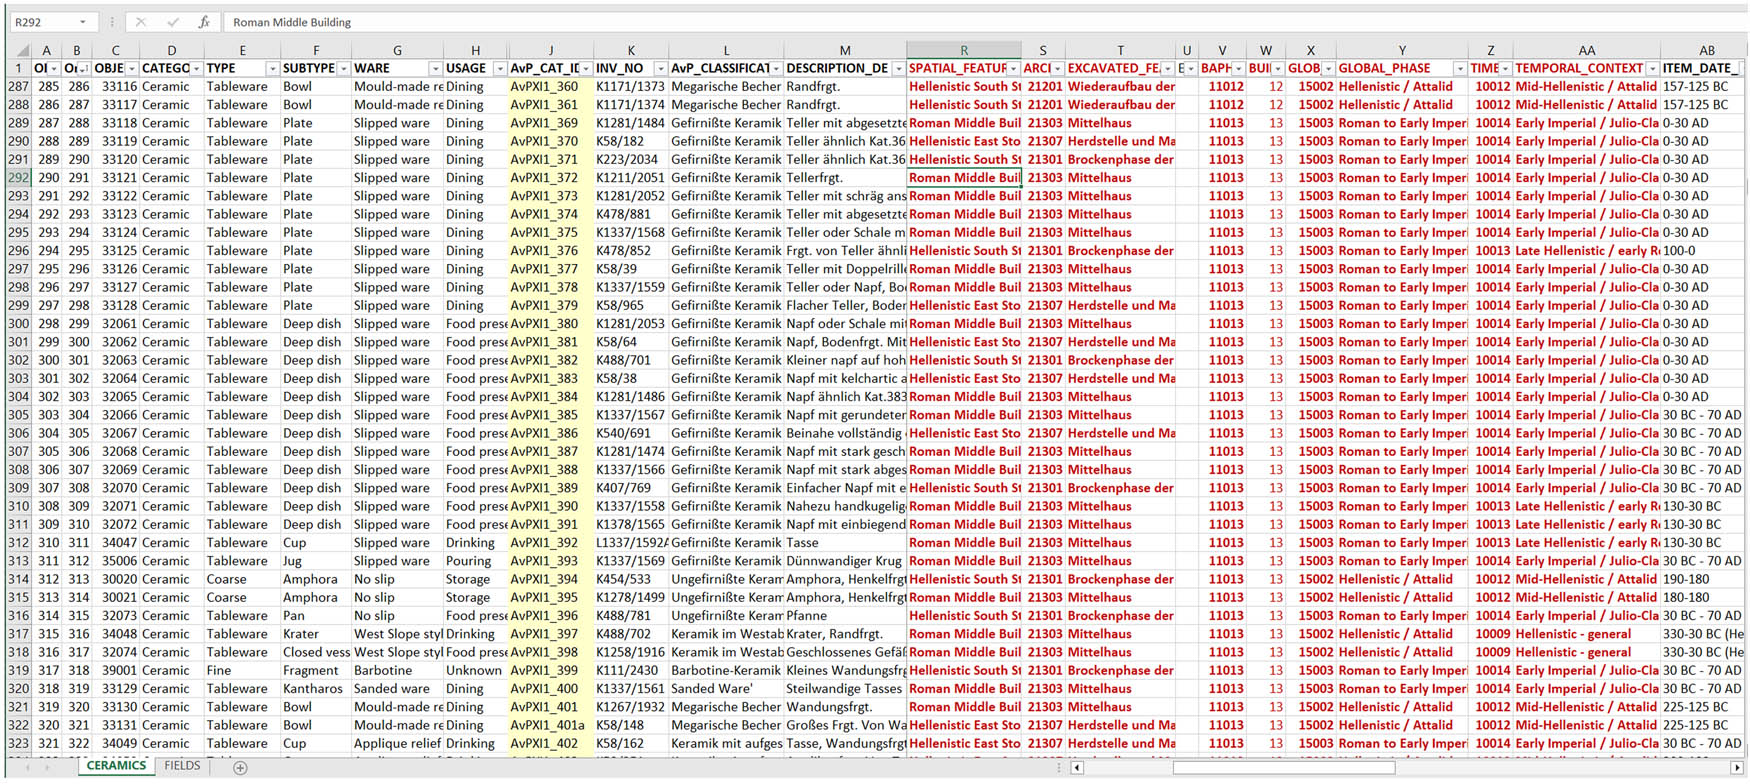
Task: Click the formula bar text Roman Middle Building
Action: coord(292,22)
